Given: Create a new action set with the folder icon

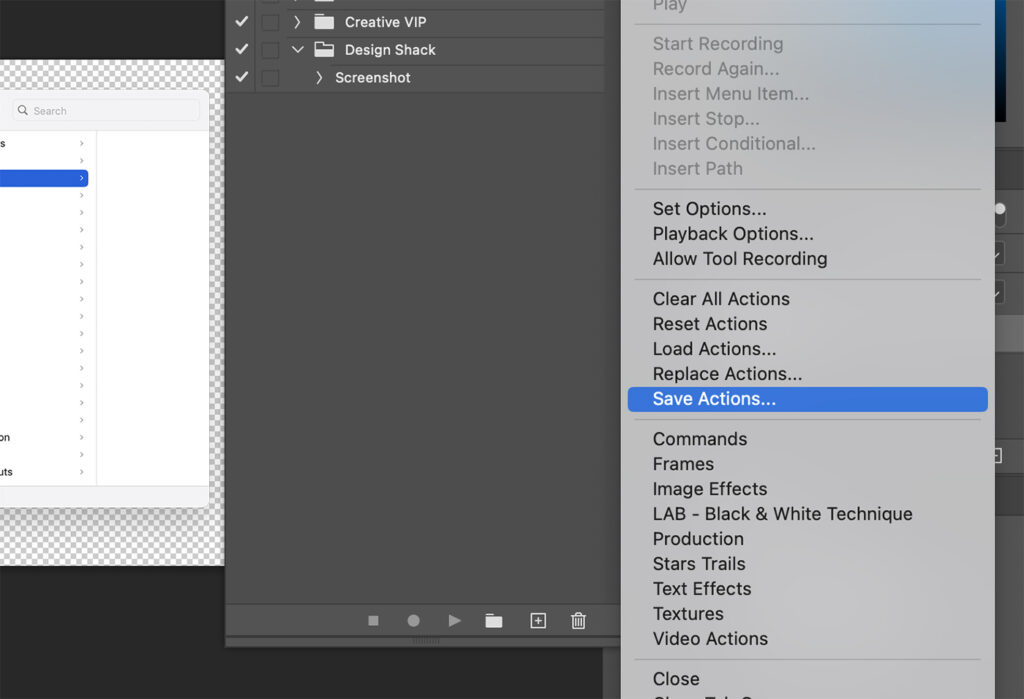Looking at the screenshot, I should pos(493,620).
